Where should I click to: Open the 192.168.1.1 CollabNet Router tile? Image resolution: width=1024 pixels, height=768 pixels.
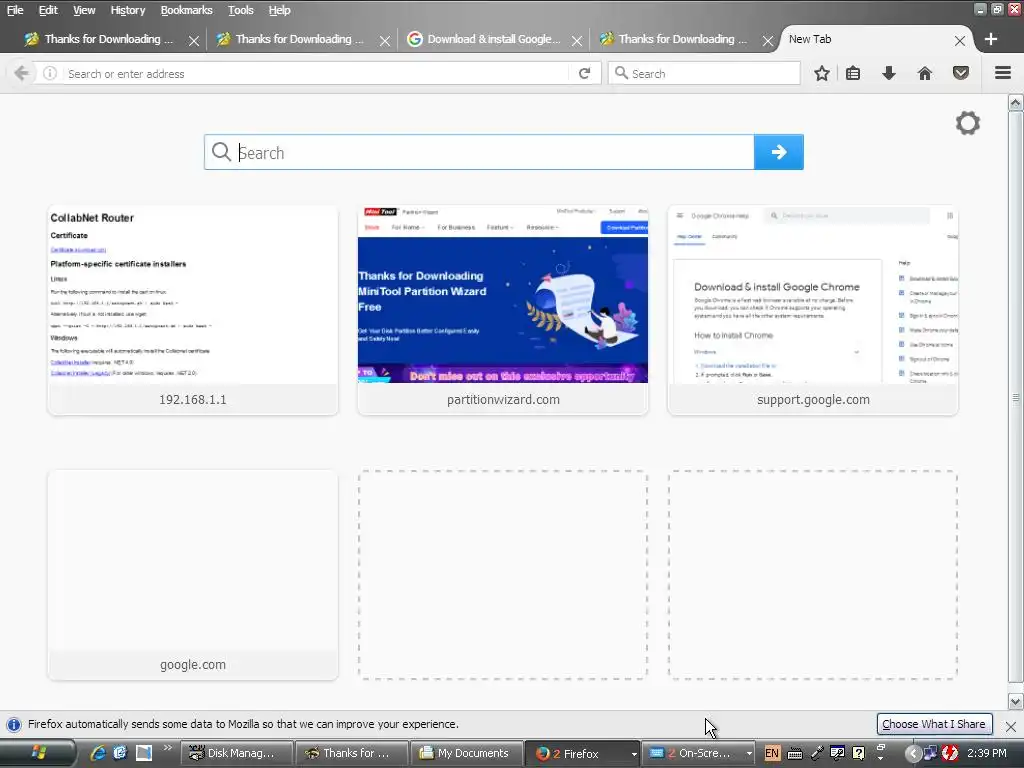[193, 310]
